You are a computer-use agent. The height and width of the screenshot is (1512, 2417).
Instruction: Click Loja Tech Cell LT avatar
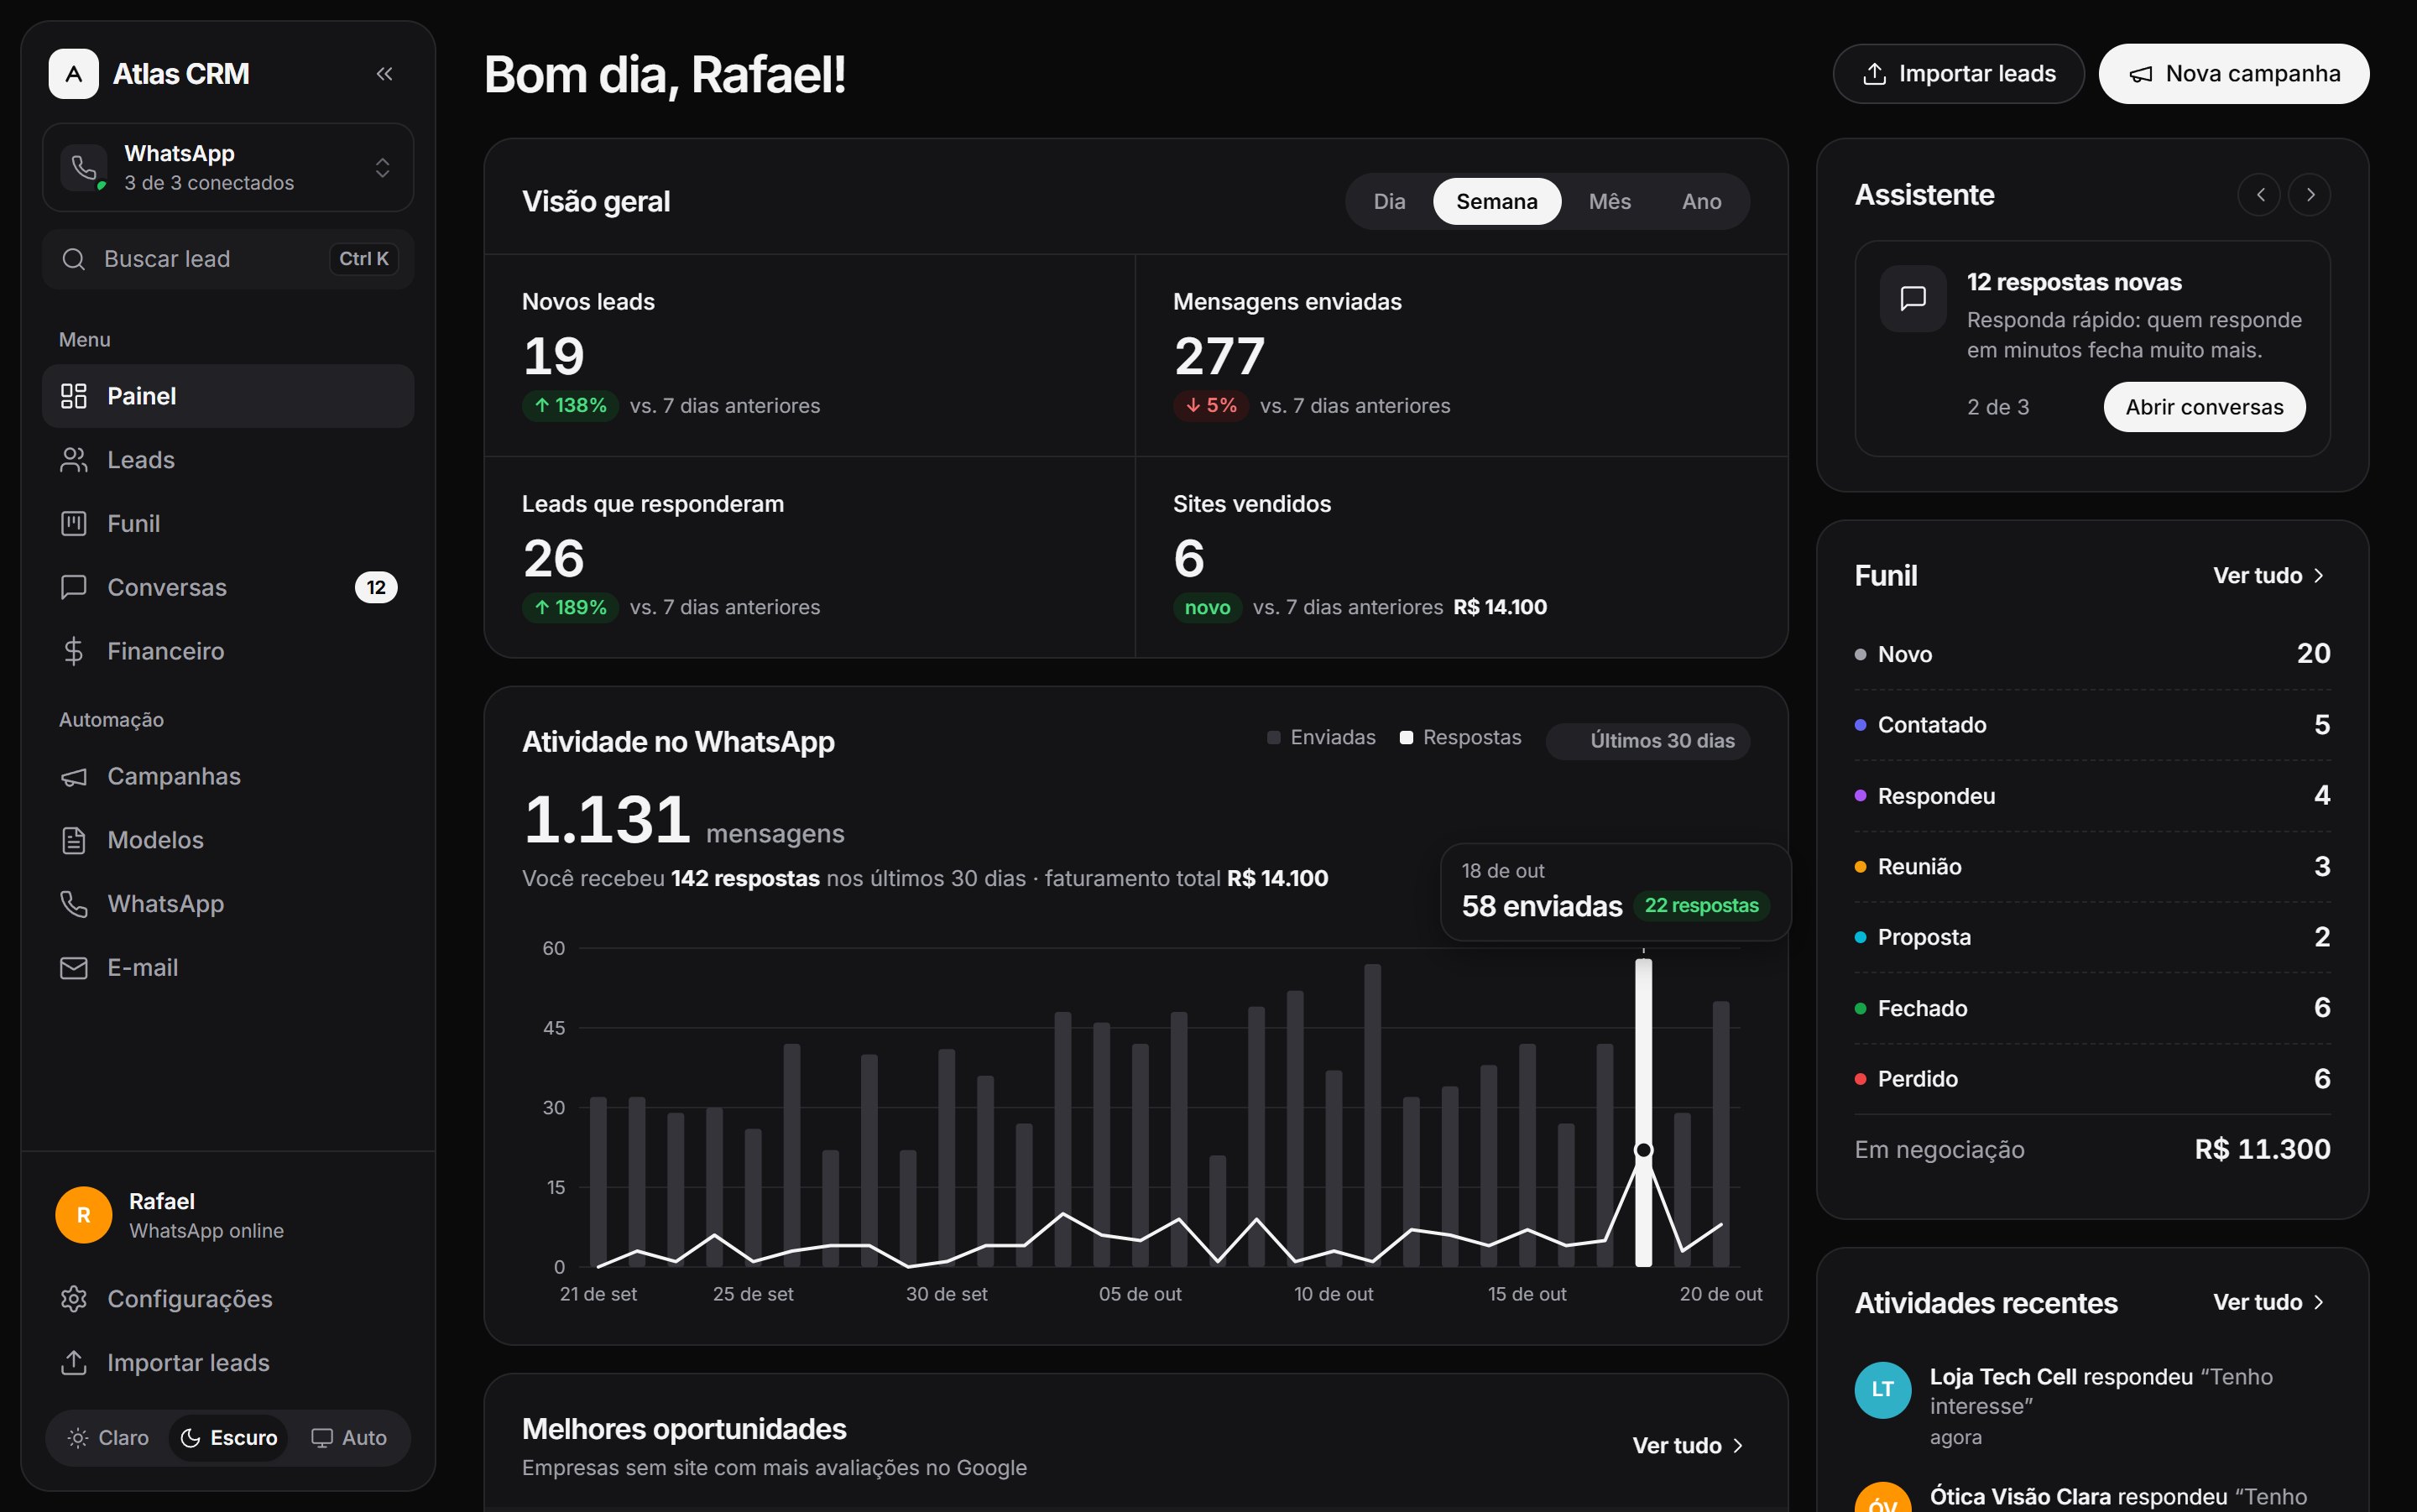(x=1883, y=1390)
